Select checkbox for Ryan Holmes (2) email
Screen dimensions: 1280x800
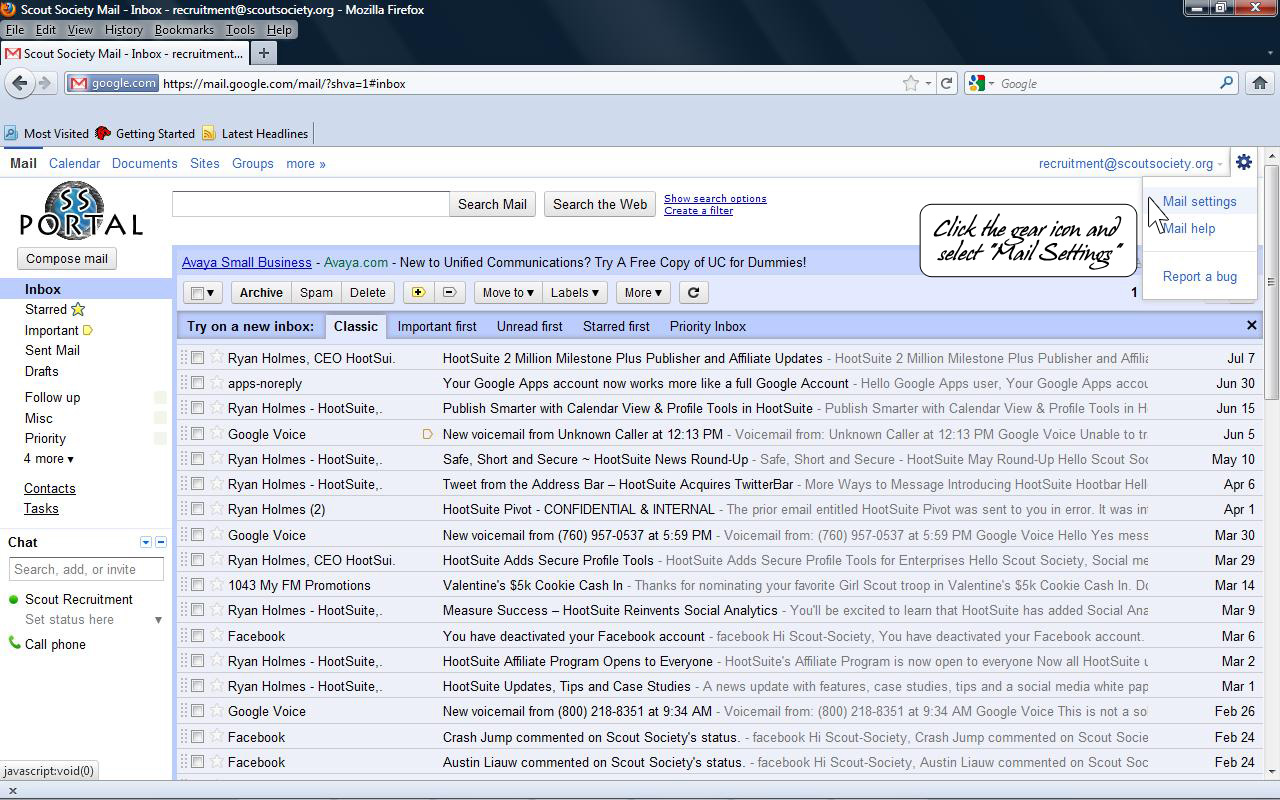(x=198, y=509)
